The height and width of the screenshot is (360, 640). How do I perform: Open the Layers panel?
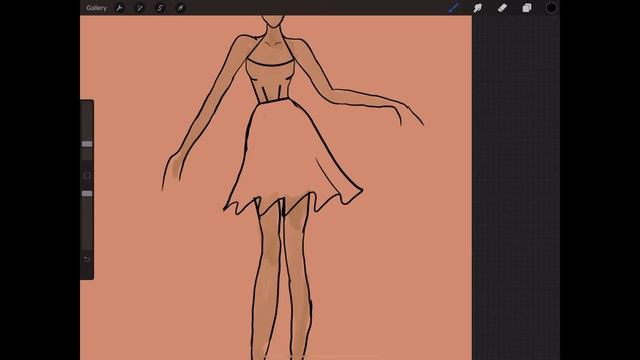527,8
